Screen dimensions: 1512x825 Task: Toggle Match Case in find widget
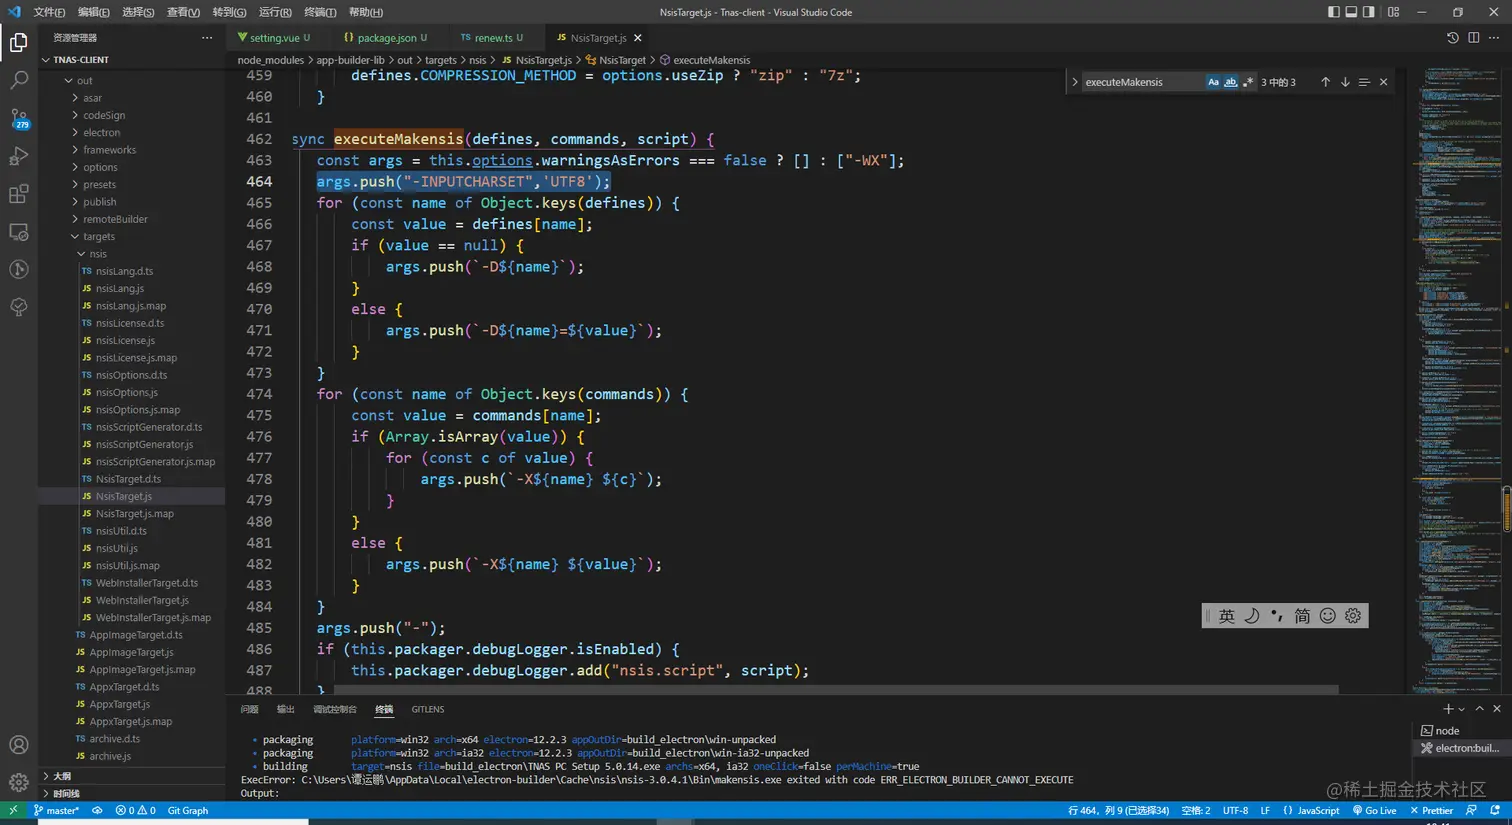point(1213,82)
